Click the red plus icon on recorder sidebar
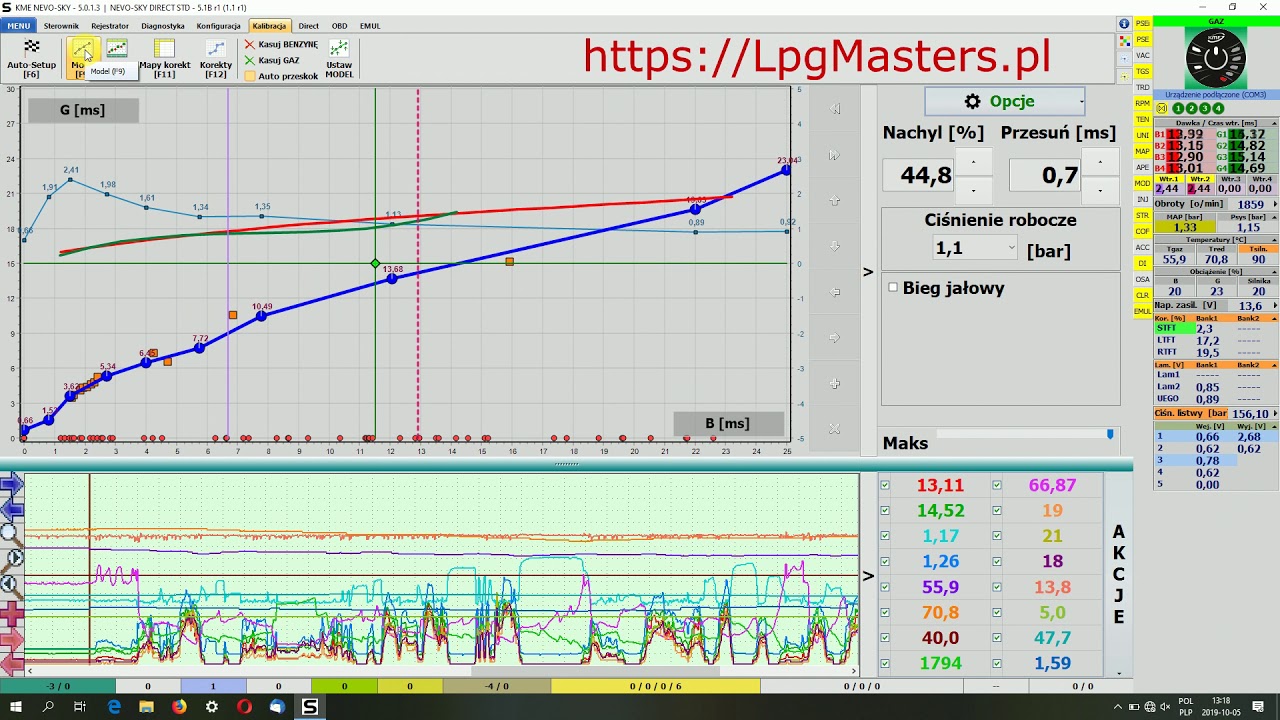 tap(11, 613)
